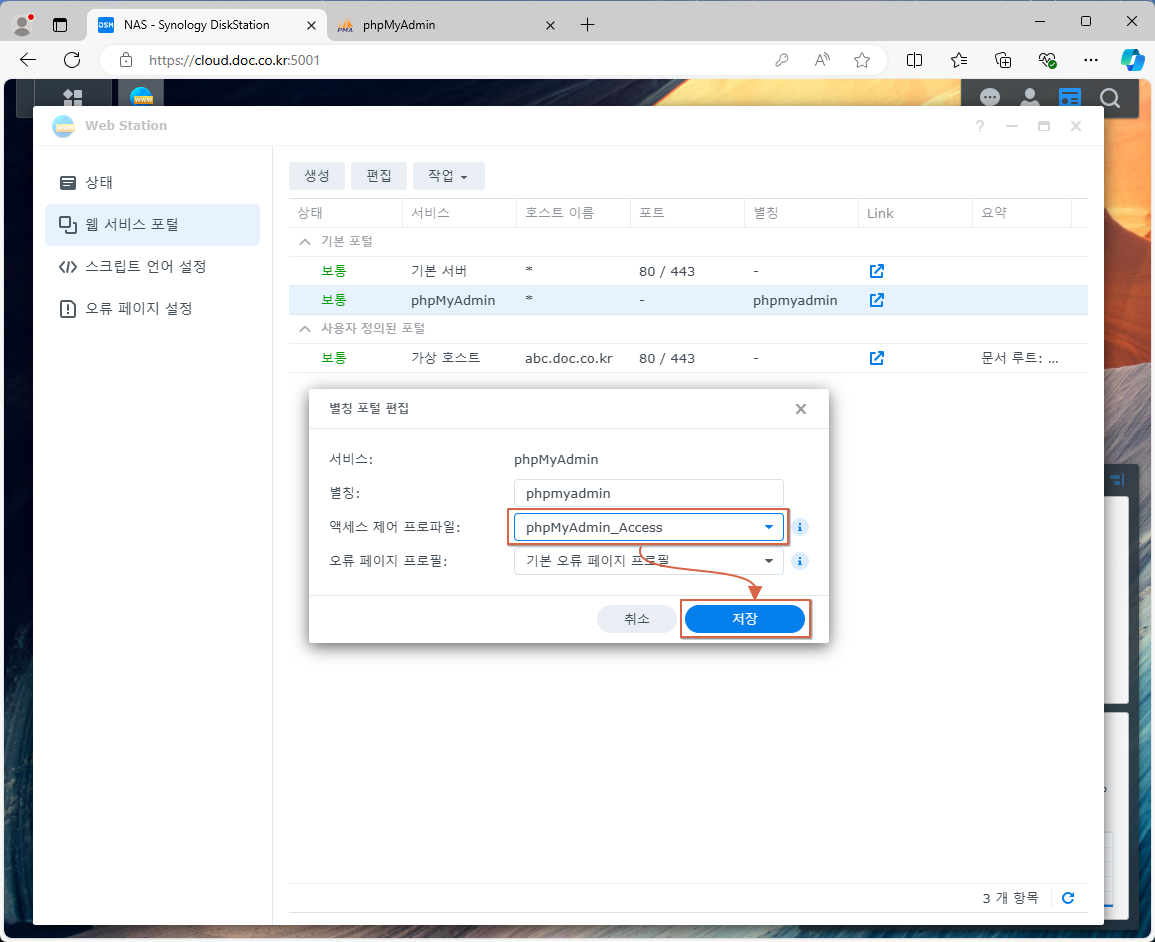Sort by the 별칭 column header
Viewport: 1155px width, 942px height.
point(801,213)
